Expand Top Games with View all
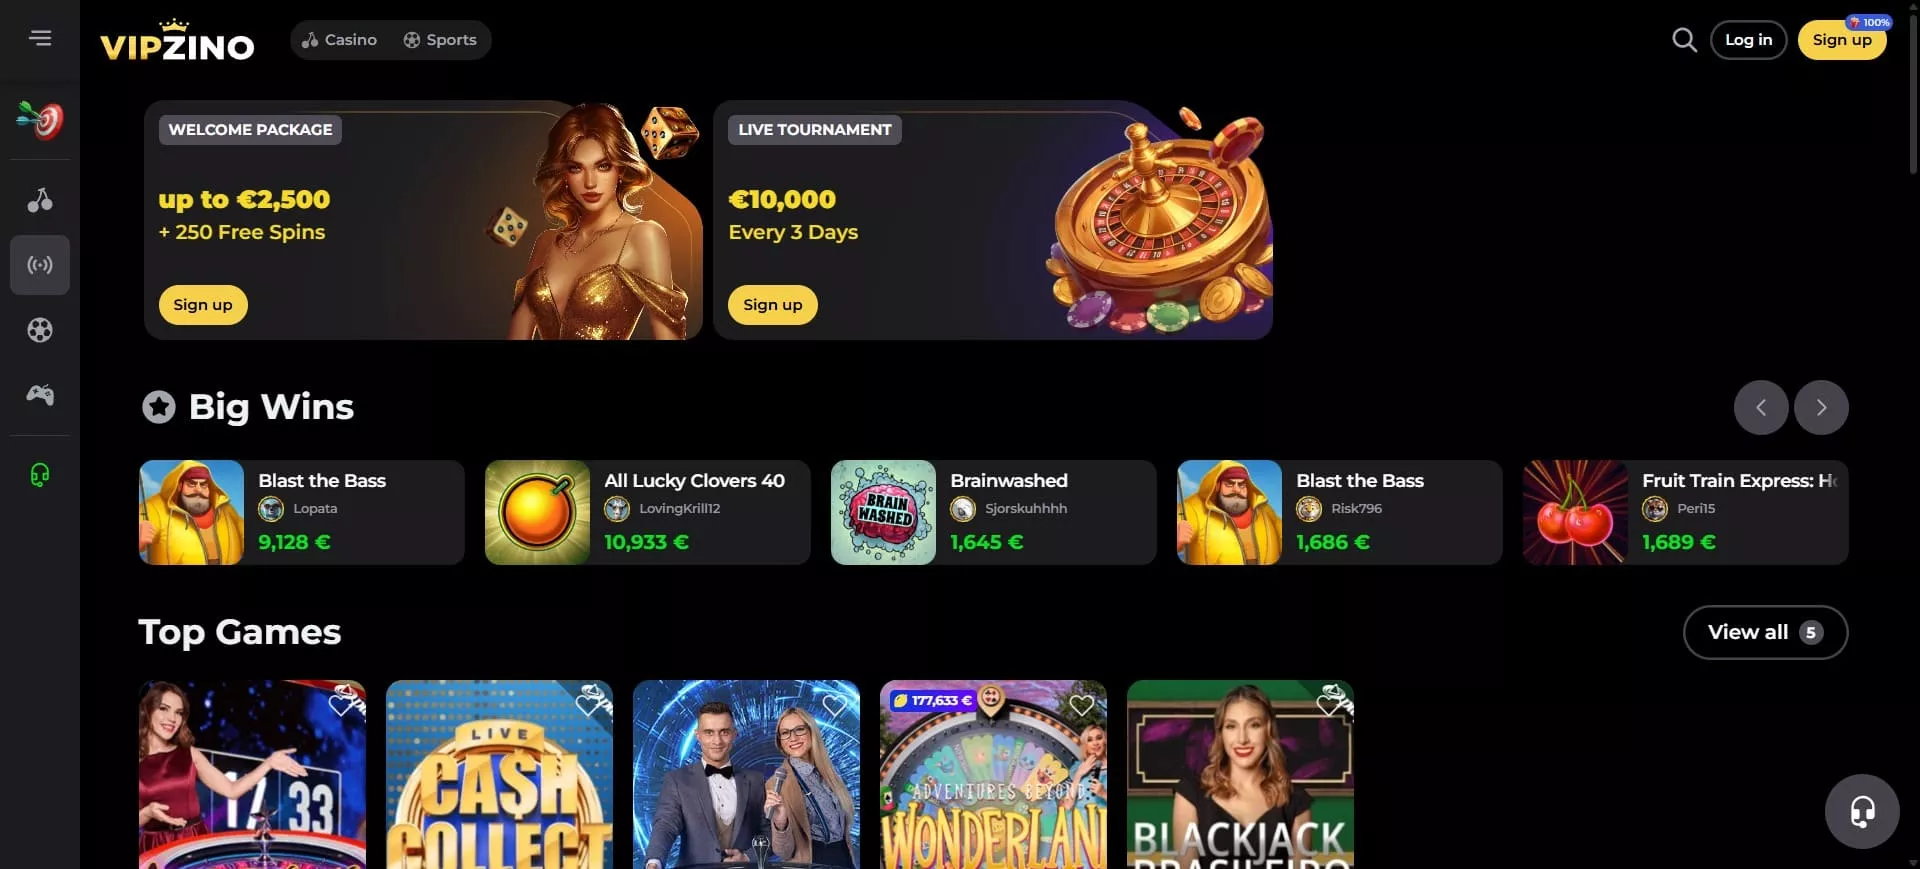Viewport: 1920px width, 869px height. [1765, 632]
